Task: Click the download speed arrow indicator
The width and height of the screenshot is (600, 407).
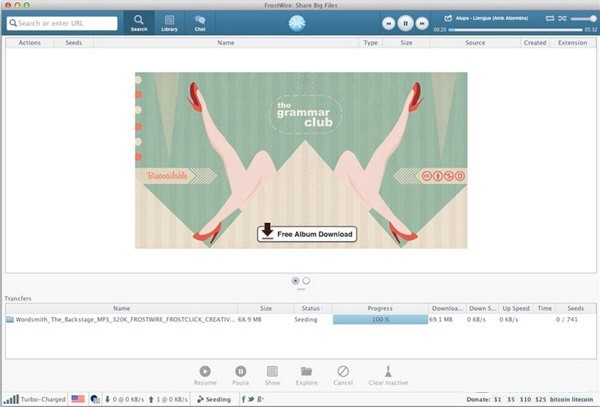Action: click(x=108, y=399)
